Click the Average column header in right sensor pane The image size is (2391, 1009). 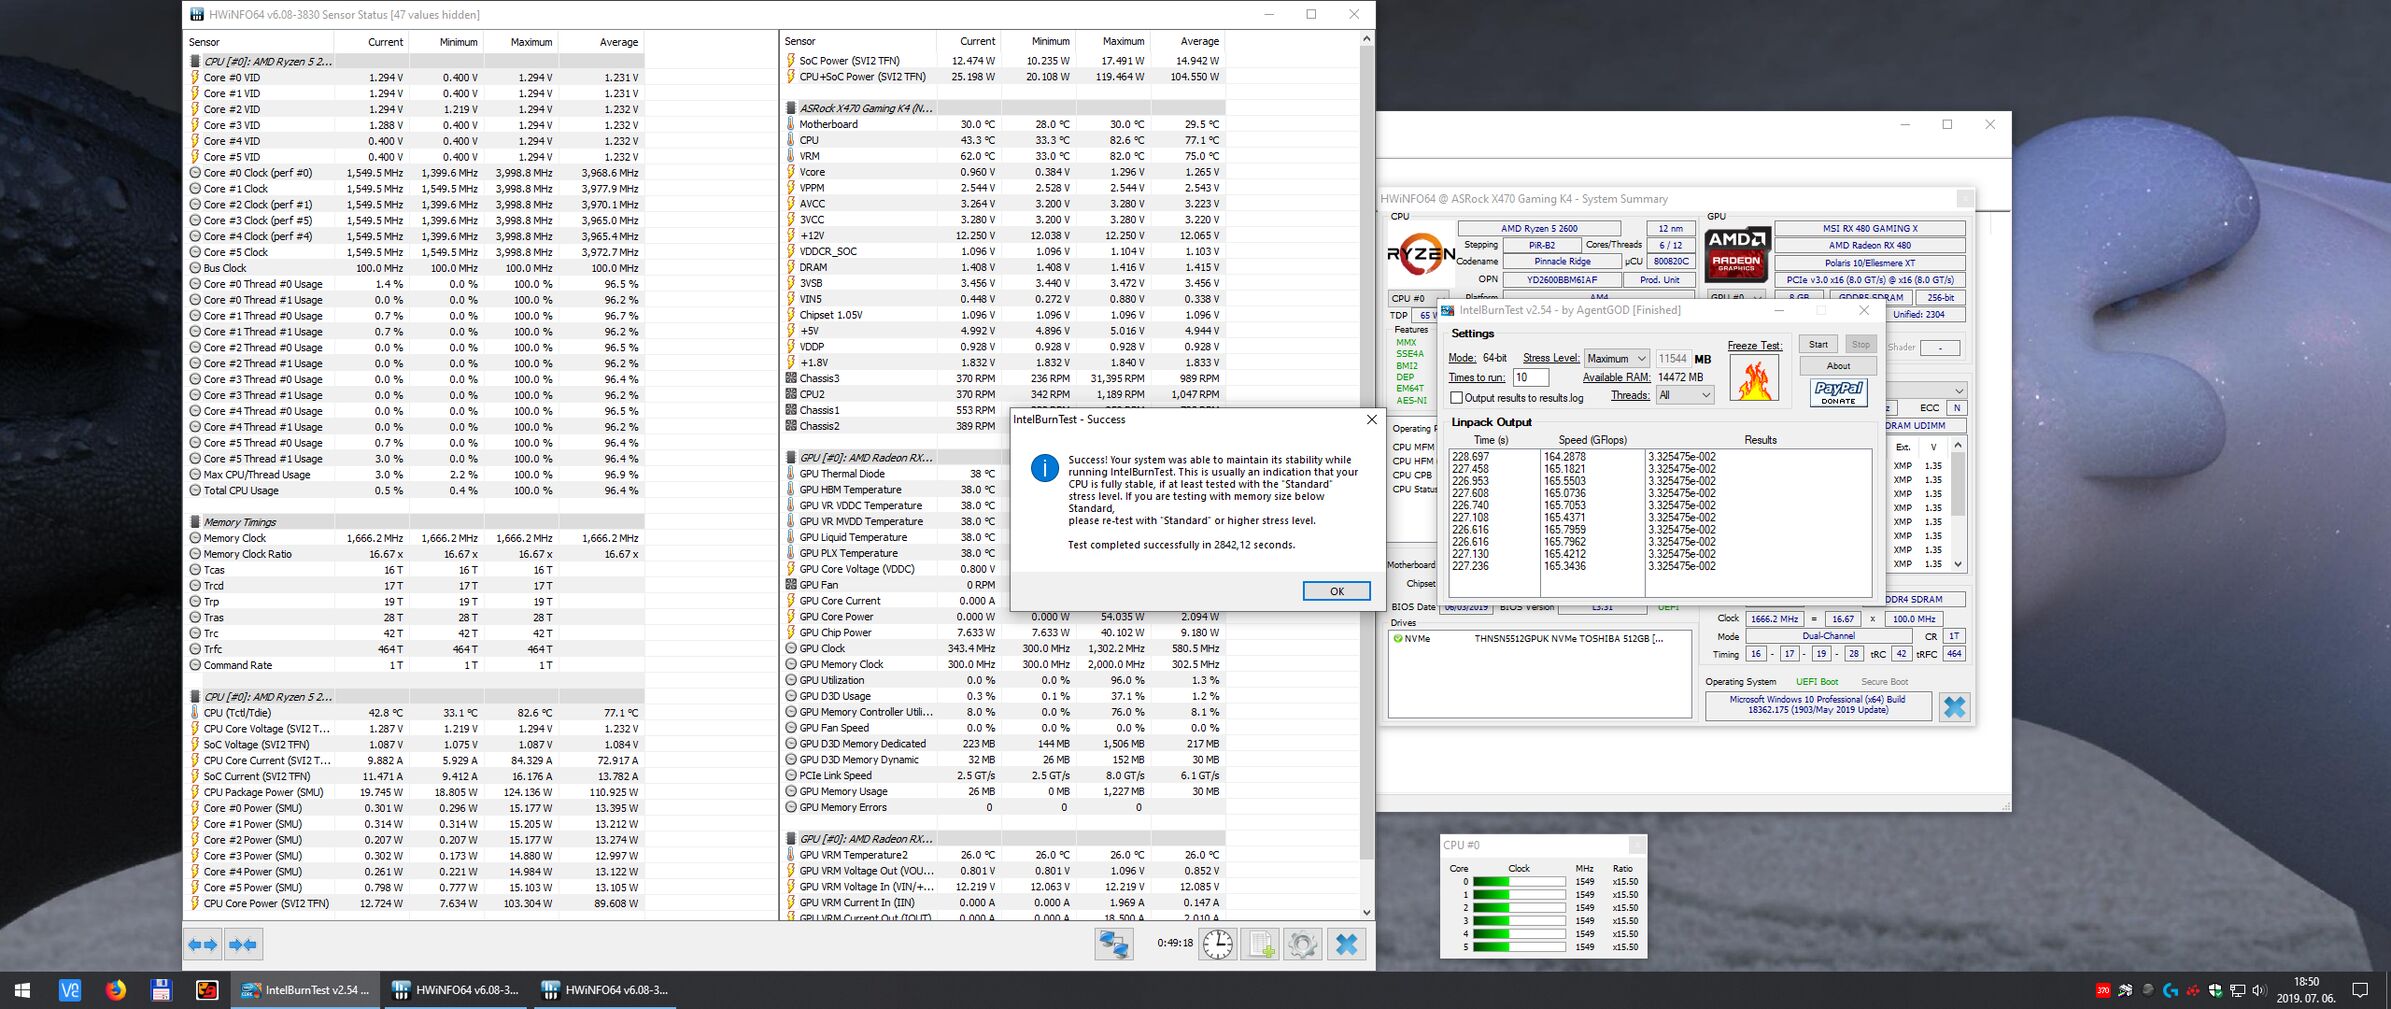click(x=1187, y=41)
